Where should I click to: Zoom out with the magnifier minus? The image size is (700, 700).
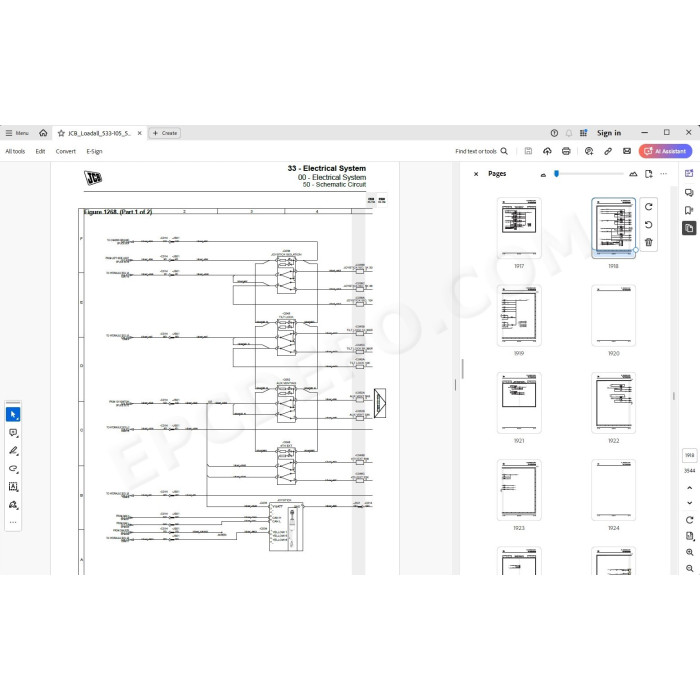tap(689, 568)
